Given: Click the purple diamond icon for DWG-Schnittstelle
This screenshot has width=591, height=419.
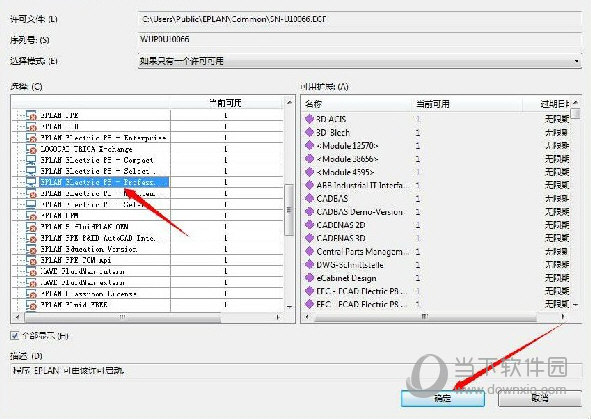Looking at the screenshot, I should (309, 265).
